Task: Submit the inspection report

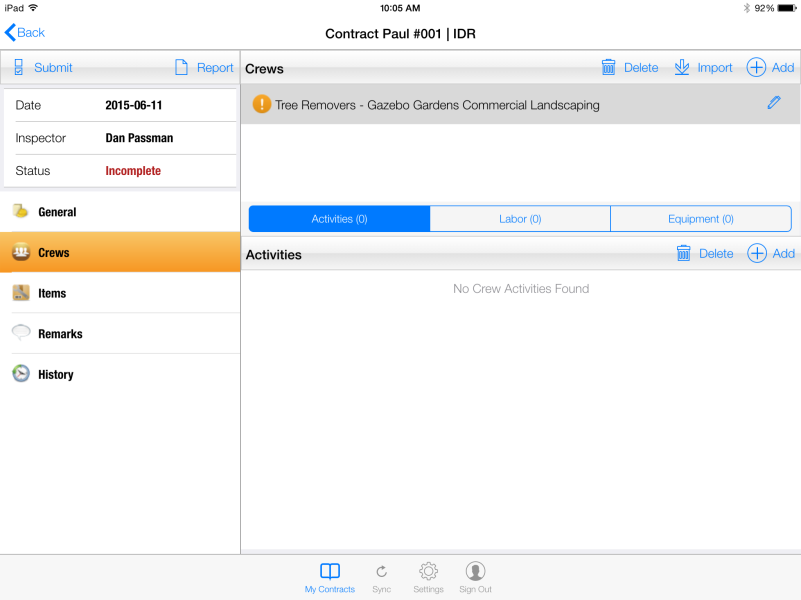Action: (43, 68)
